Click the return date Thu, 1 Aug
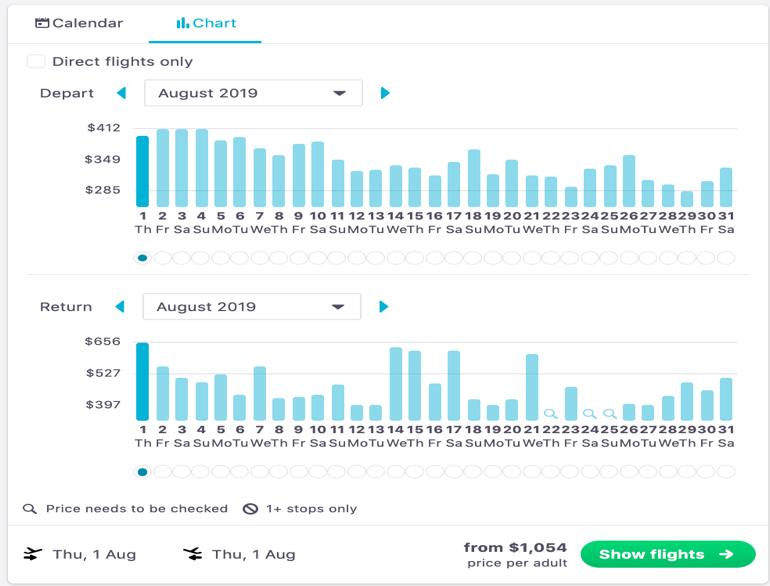The width and height of the screenshot is (770, 586). pyautogui.click(x=253, y=554)
